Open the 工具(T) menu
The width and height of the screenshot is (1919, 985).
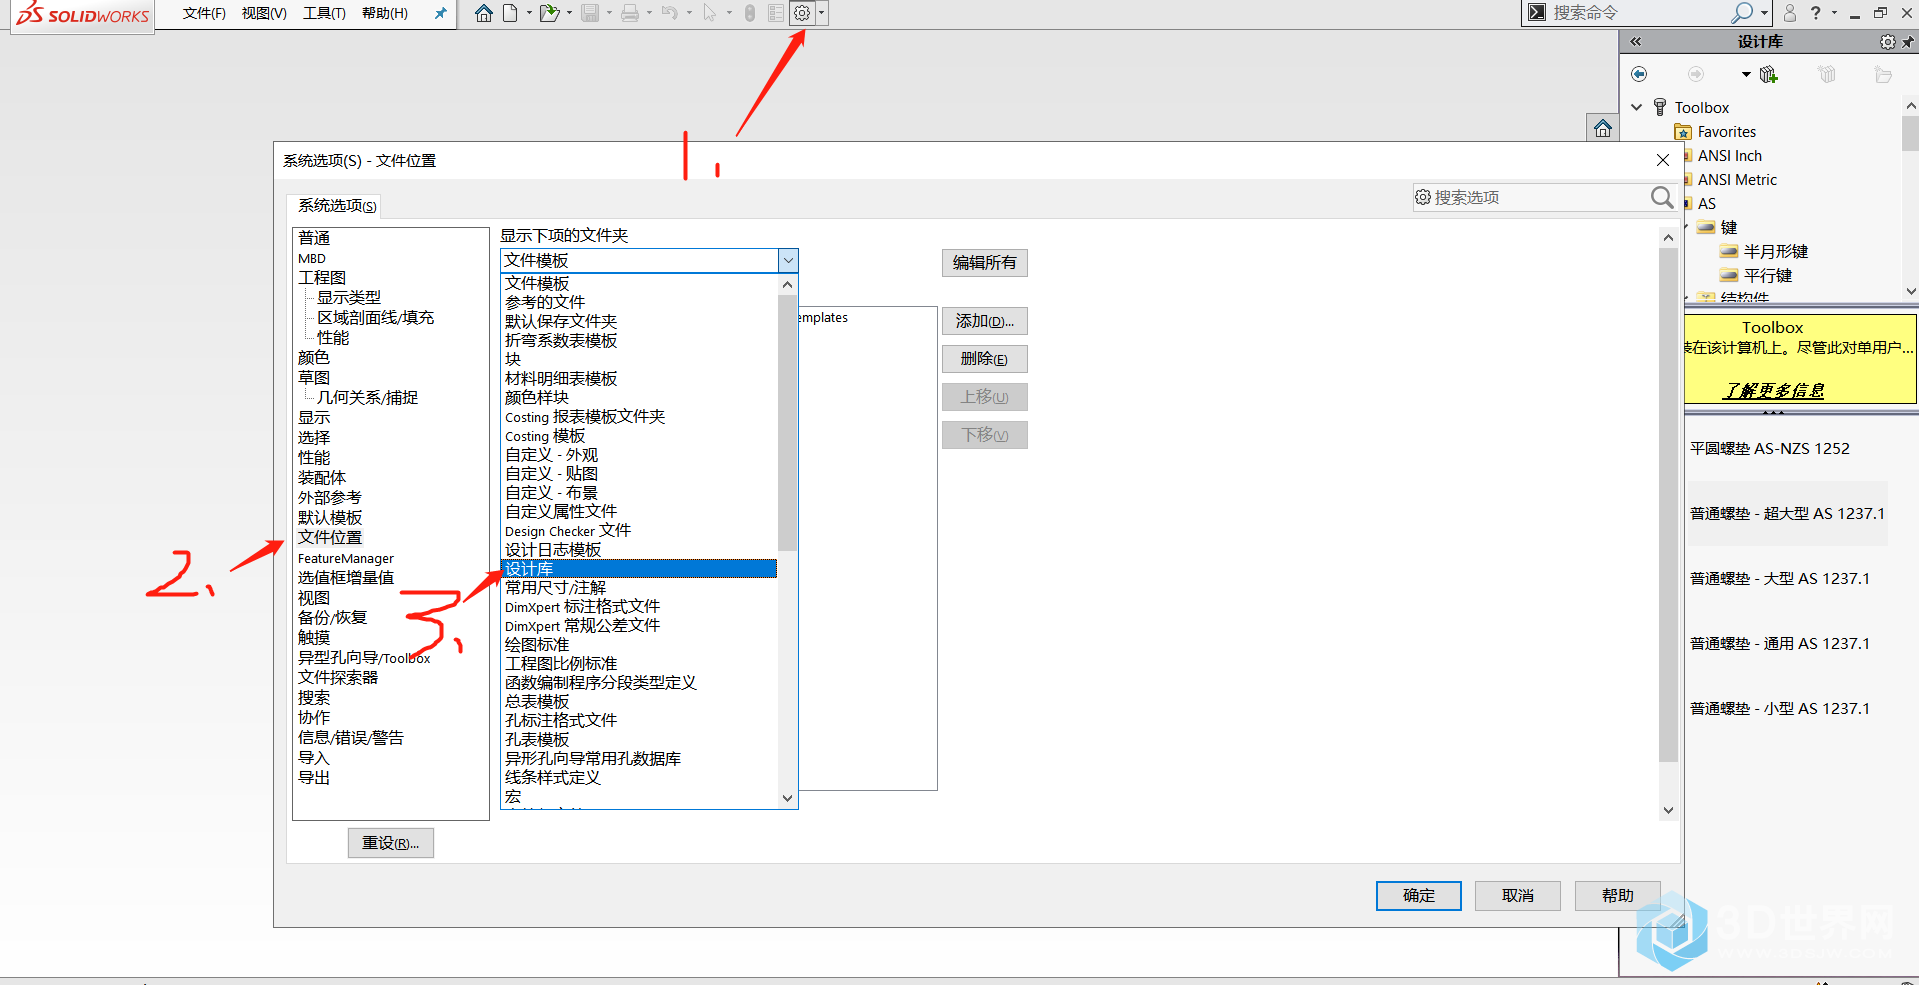pyautogui.click(x=324, y=13)
